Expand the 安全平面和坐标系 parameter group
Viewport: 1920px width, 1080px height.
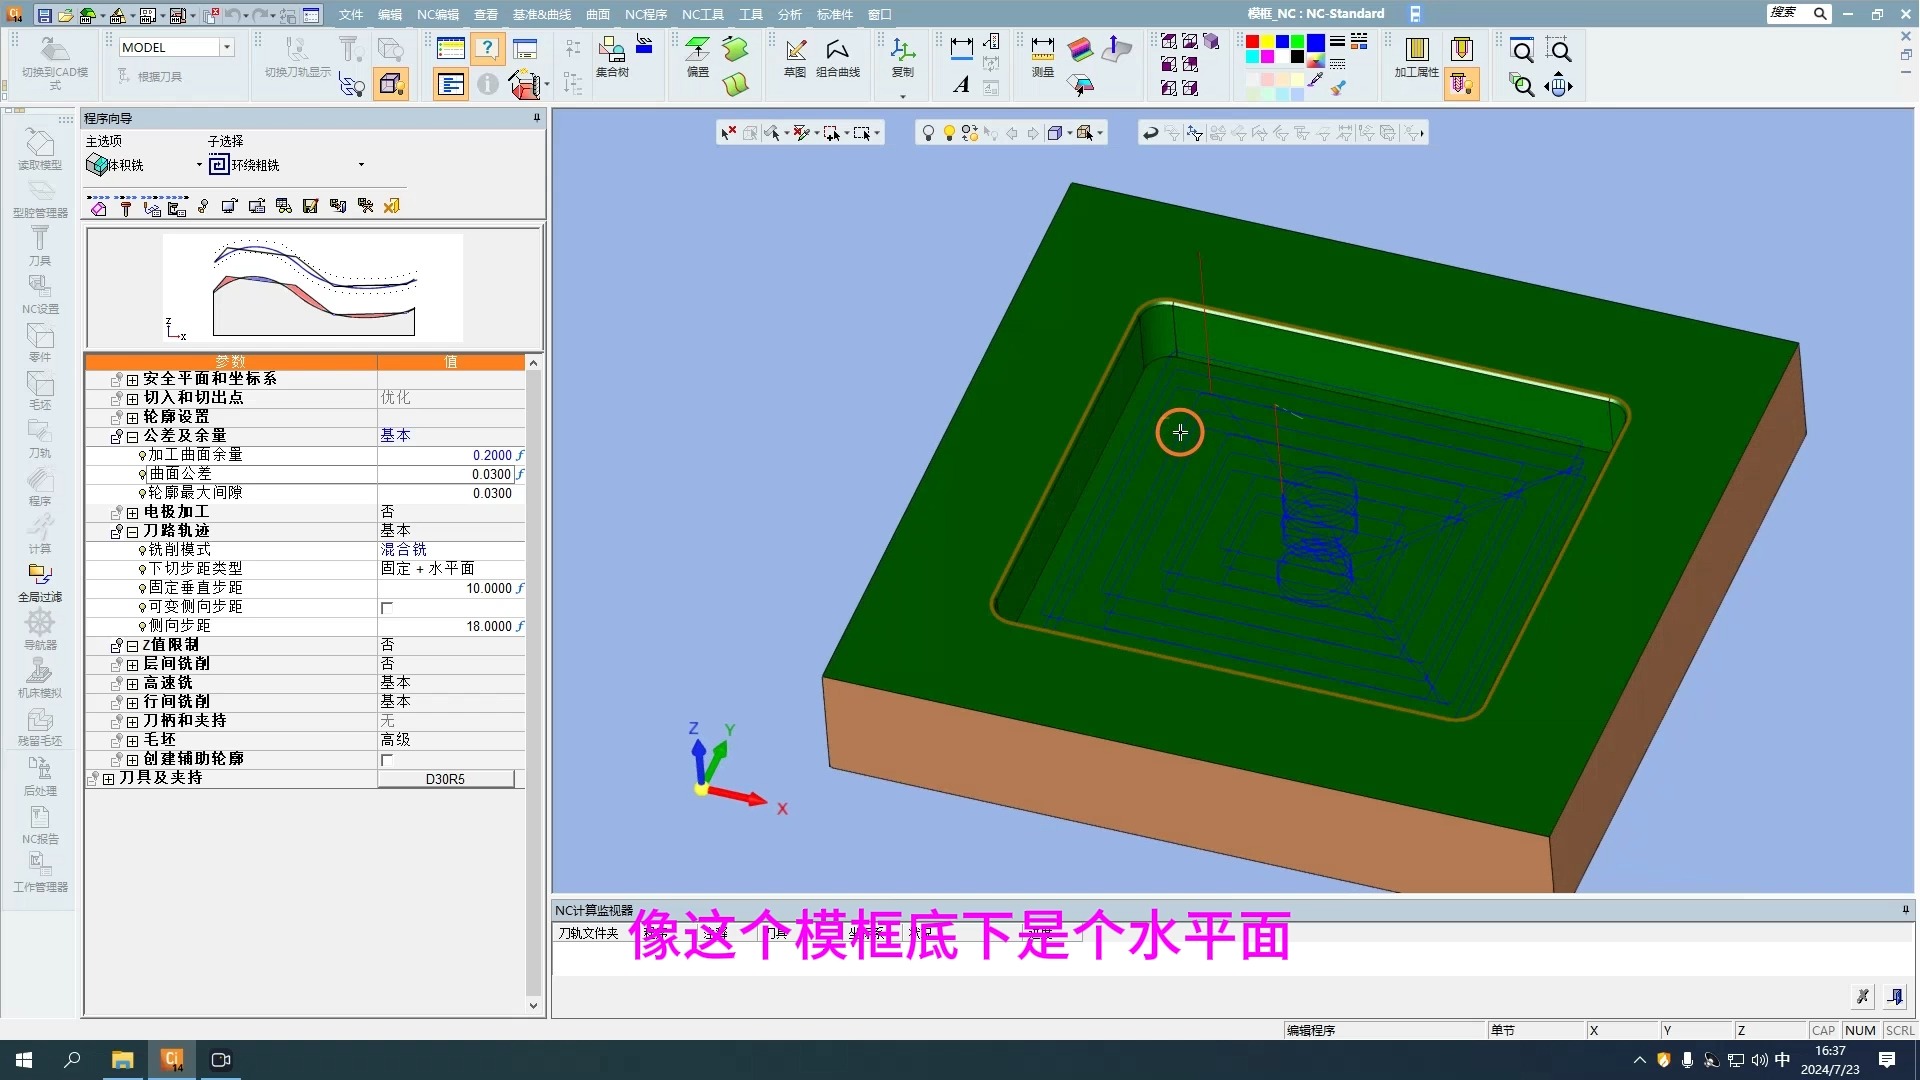(132, 380)
